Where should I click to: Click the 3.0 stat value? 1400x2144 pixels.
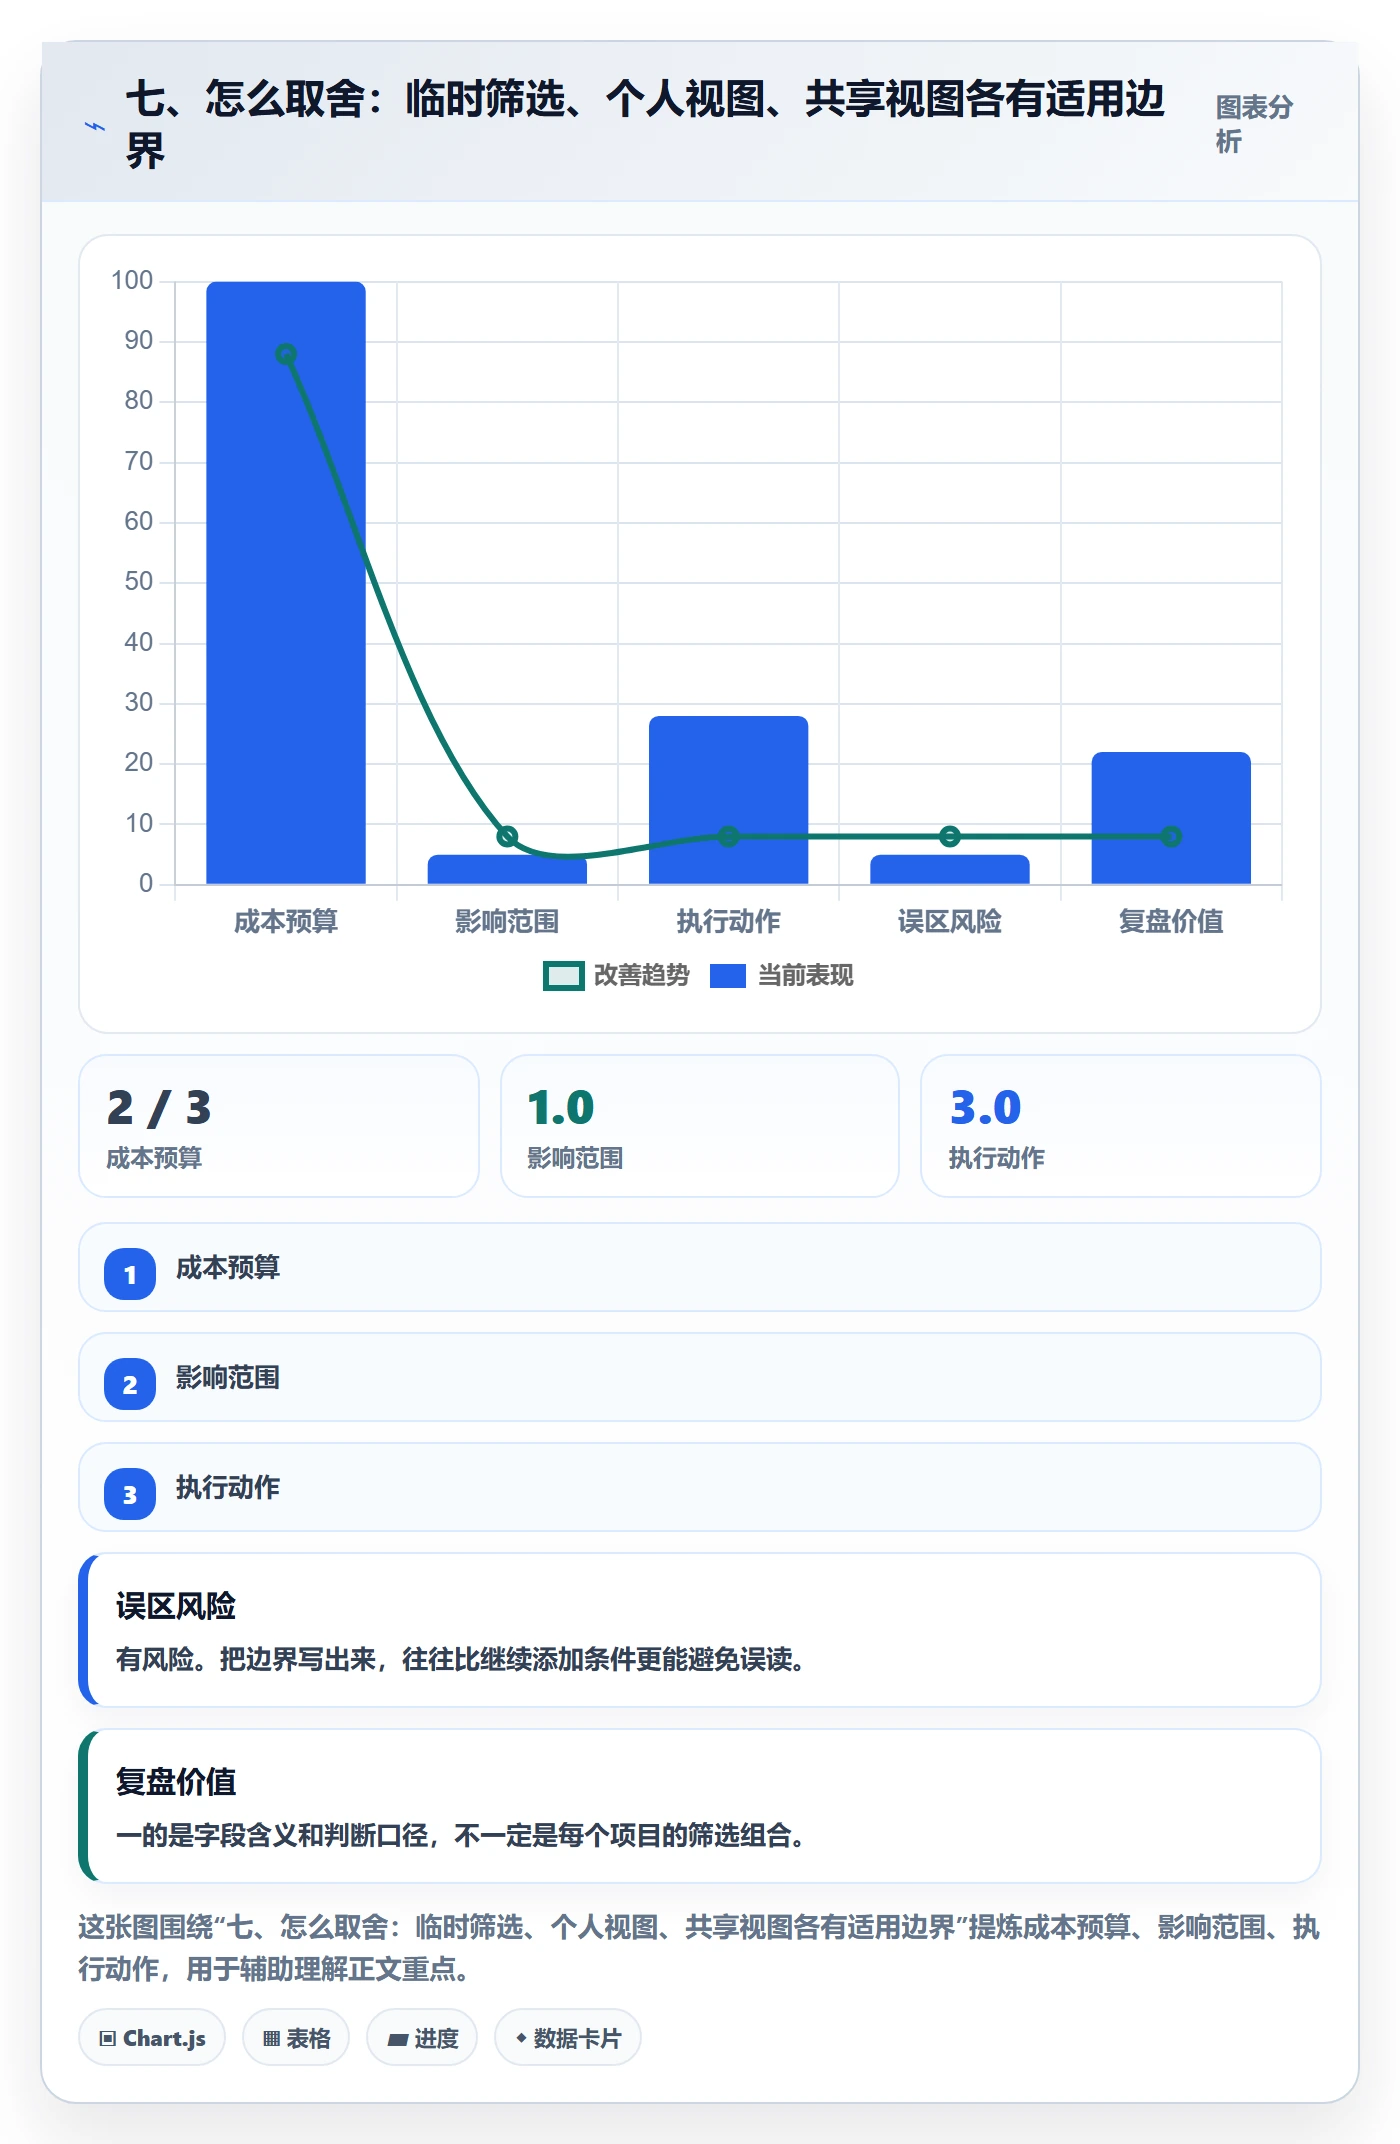[985, 1107]
